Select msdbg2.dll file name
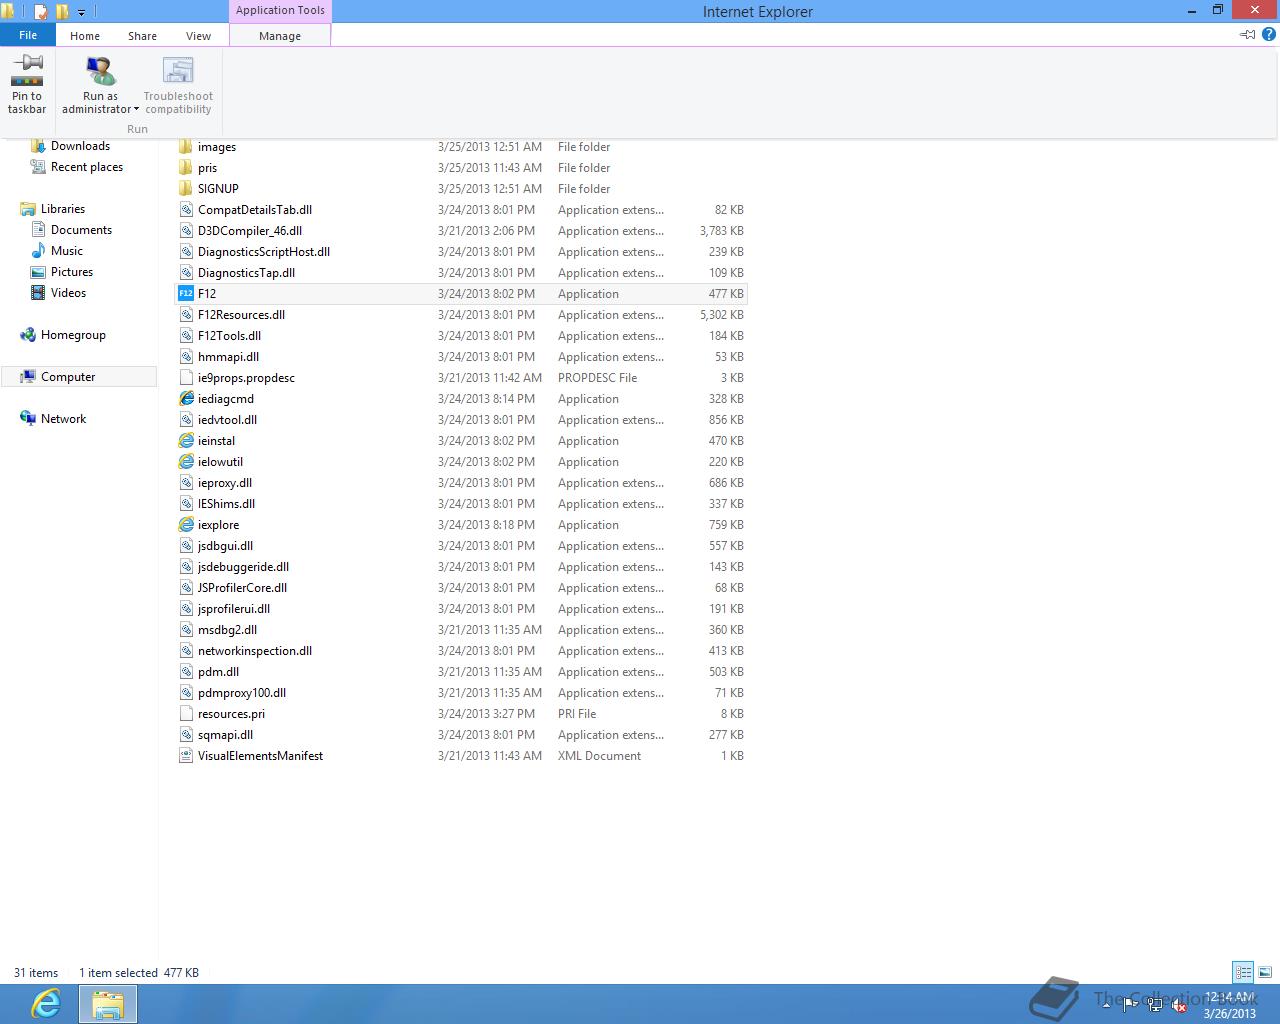1280x1024 pixels. tap(227, 630)
